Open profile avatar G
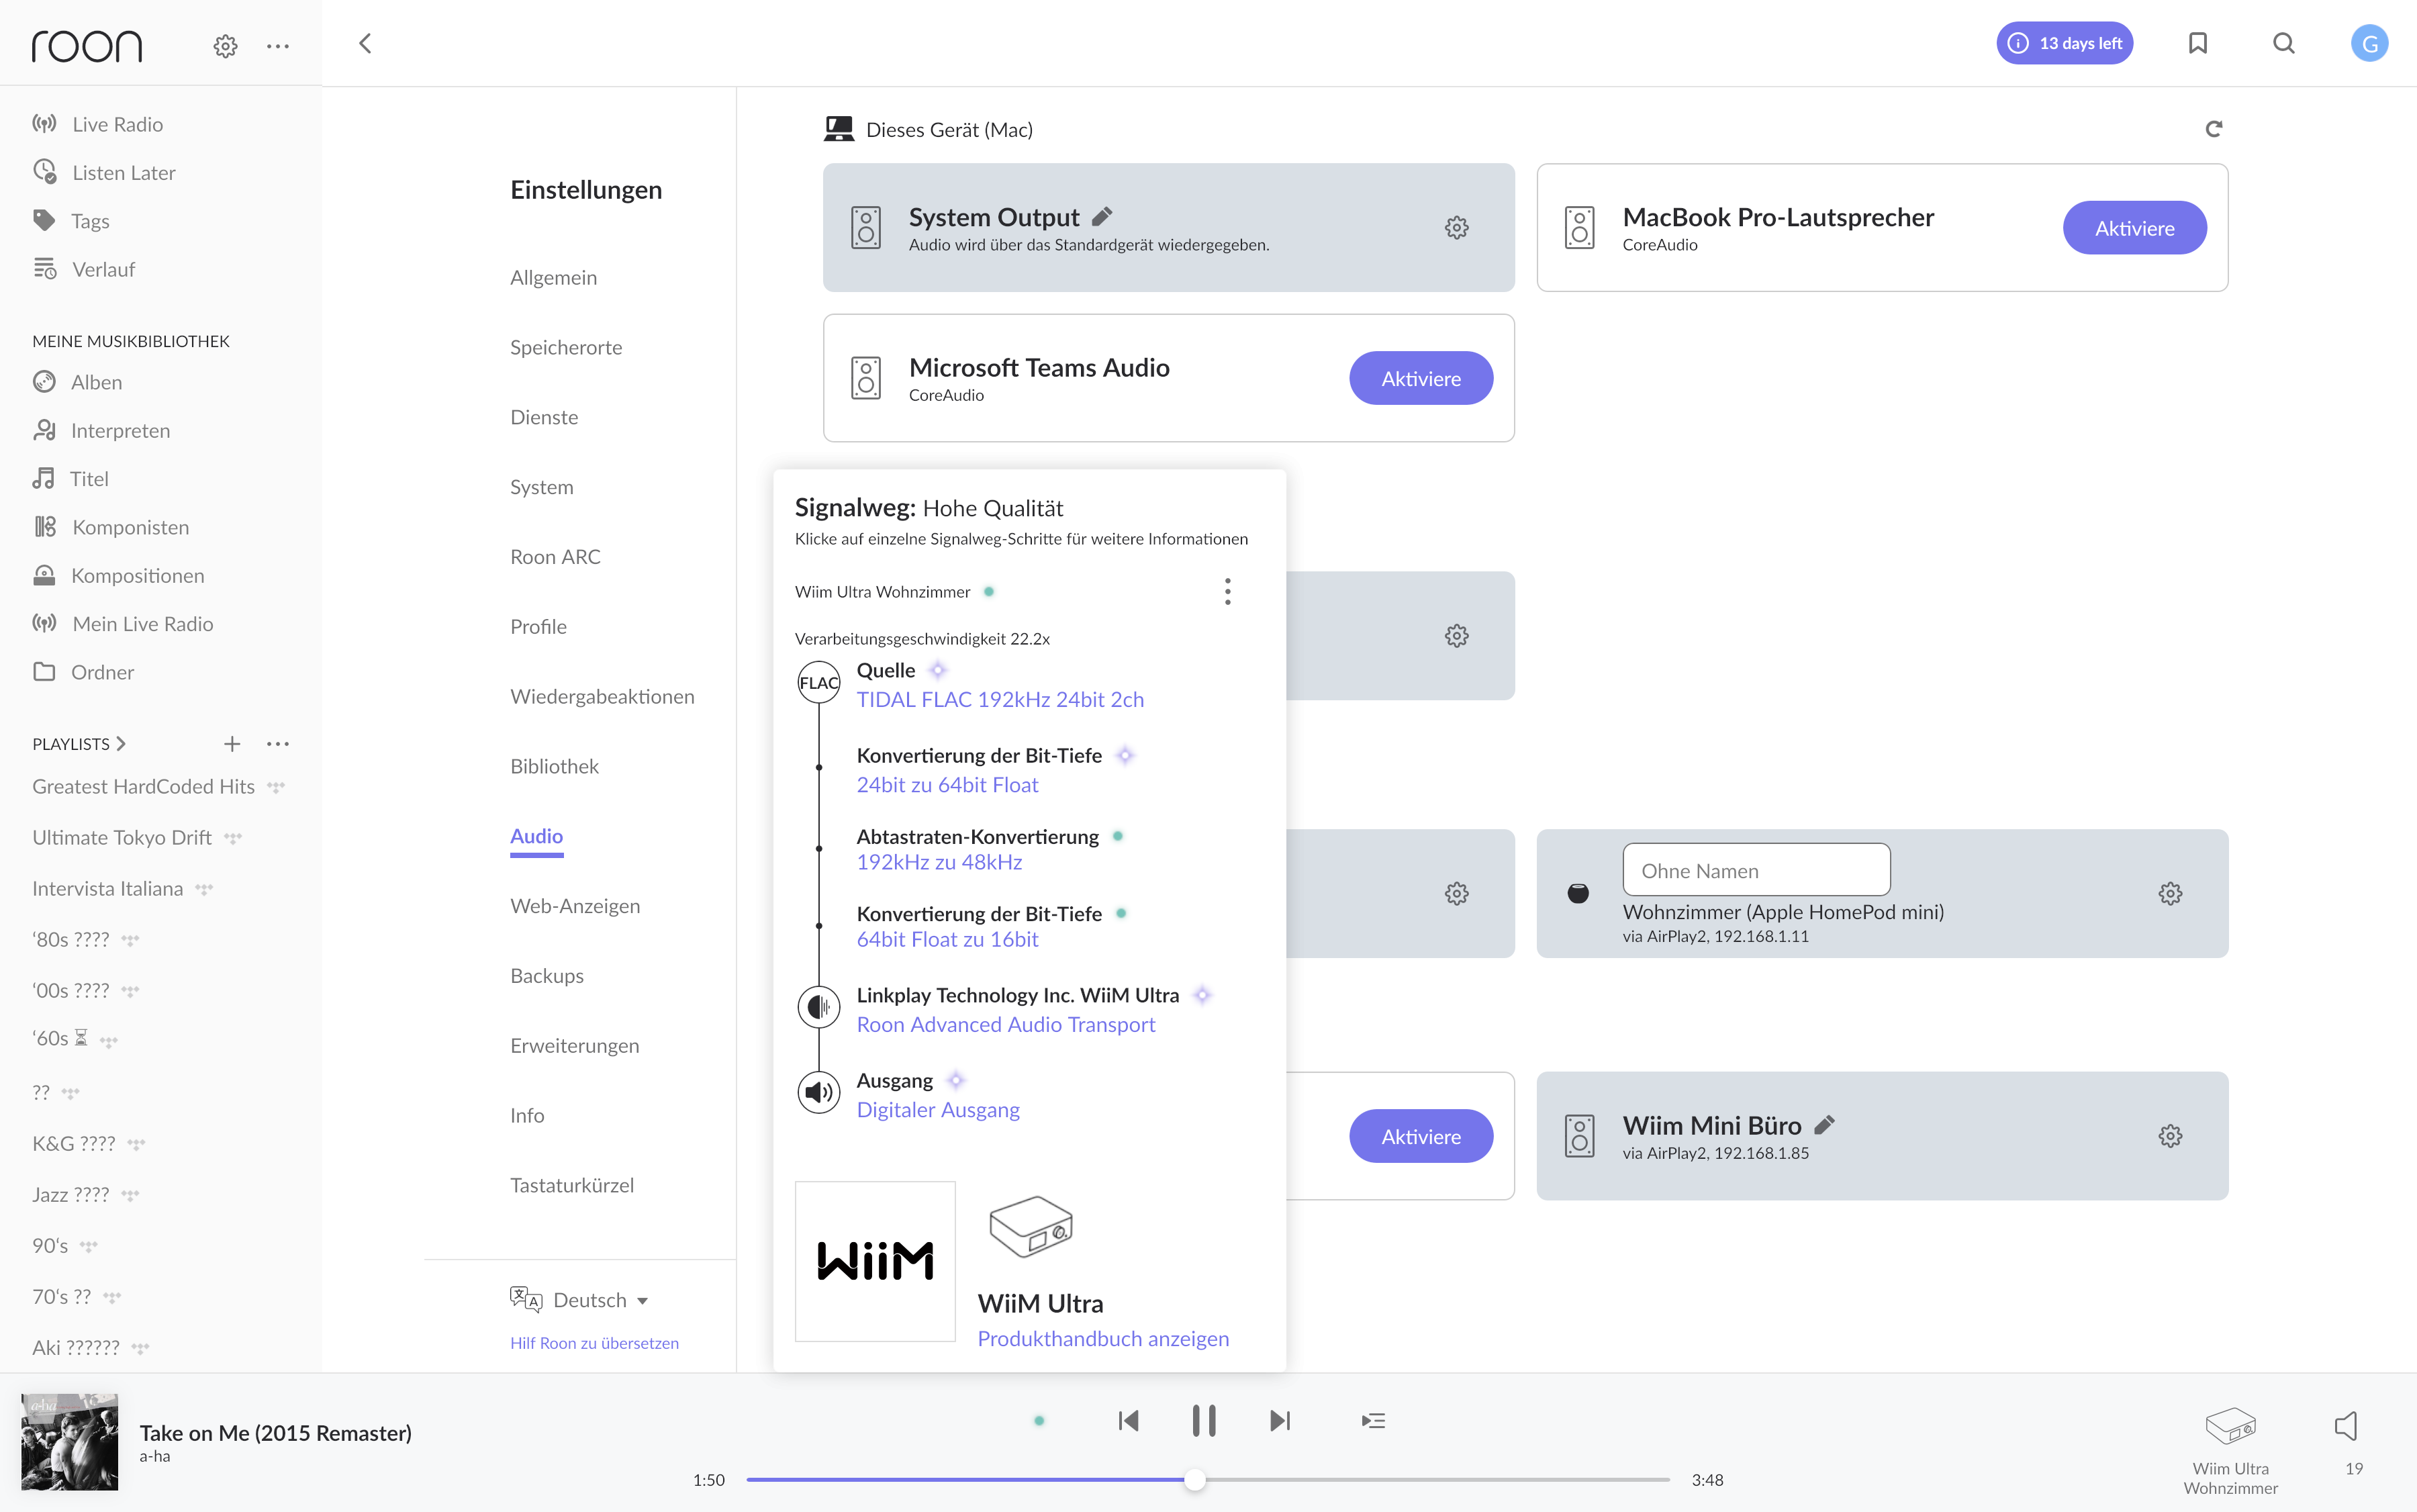The image size is (2417, 1512). click(x=2369, y=43)
